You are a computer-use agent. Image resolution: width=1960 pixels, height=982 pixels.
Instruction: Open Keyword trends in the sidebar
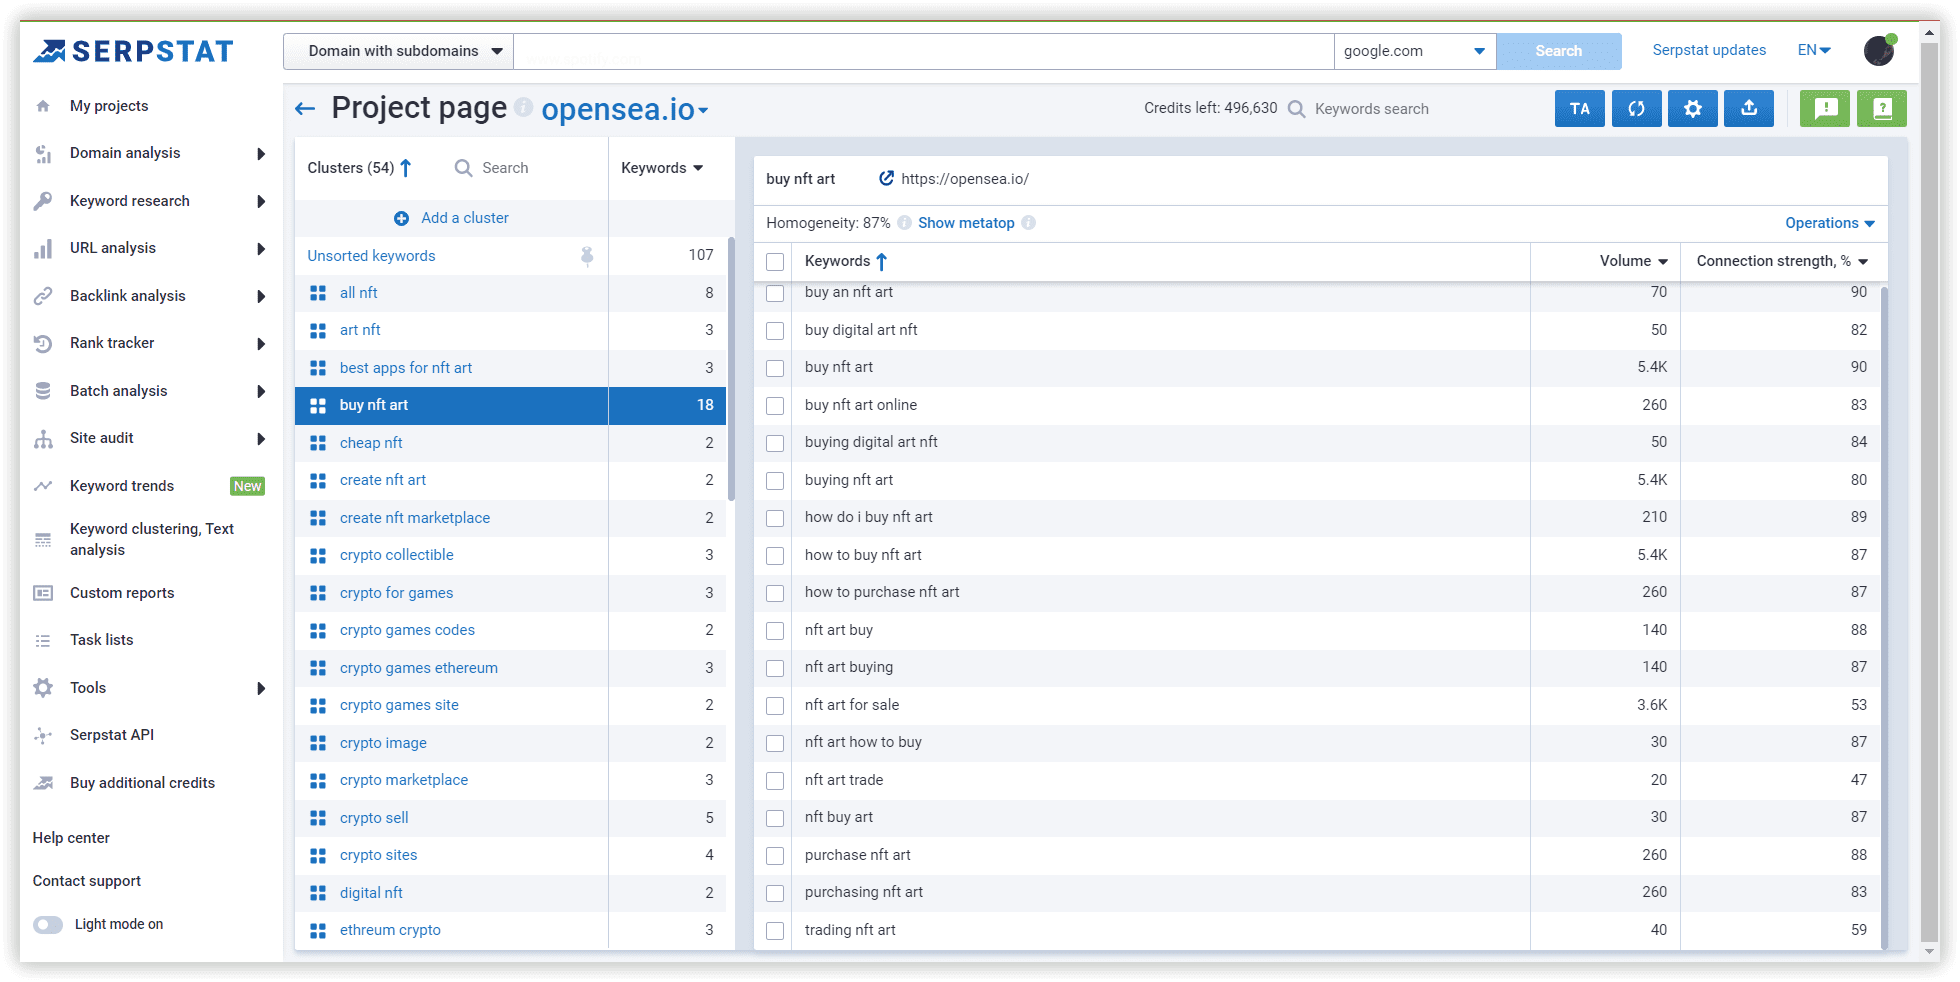(x=122, y=486)
